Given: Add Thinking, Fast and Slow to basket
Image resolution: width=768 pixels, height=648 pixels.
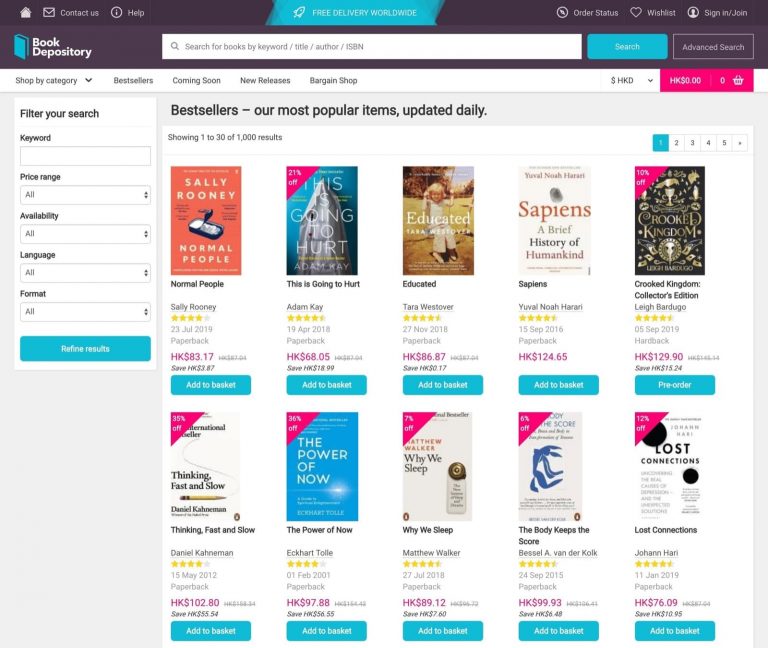Looking at the screenshot, I should 211,631.
